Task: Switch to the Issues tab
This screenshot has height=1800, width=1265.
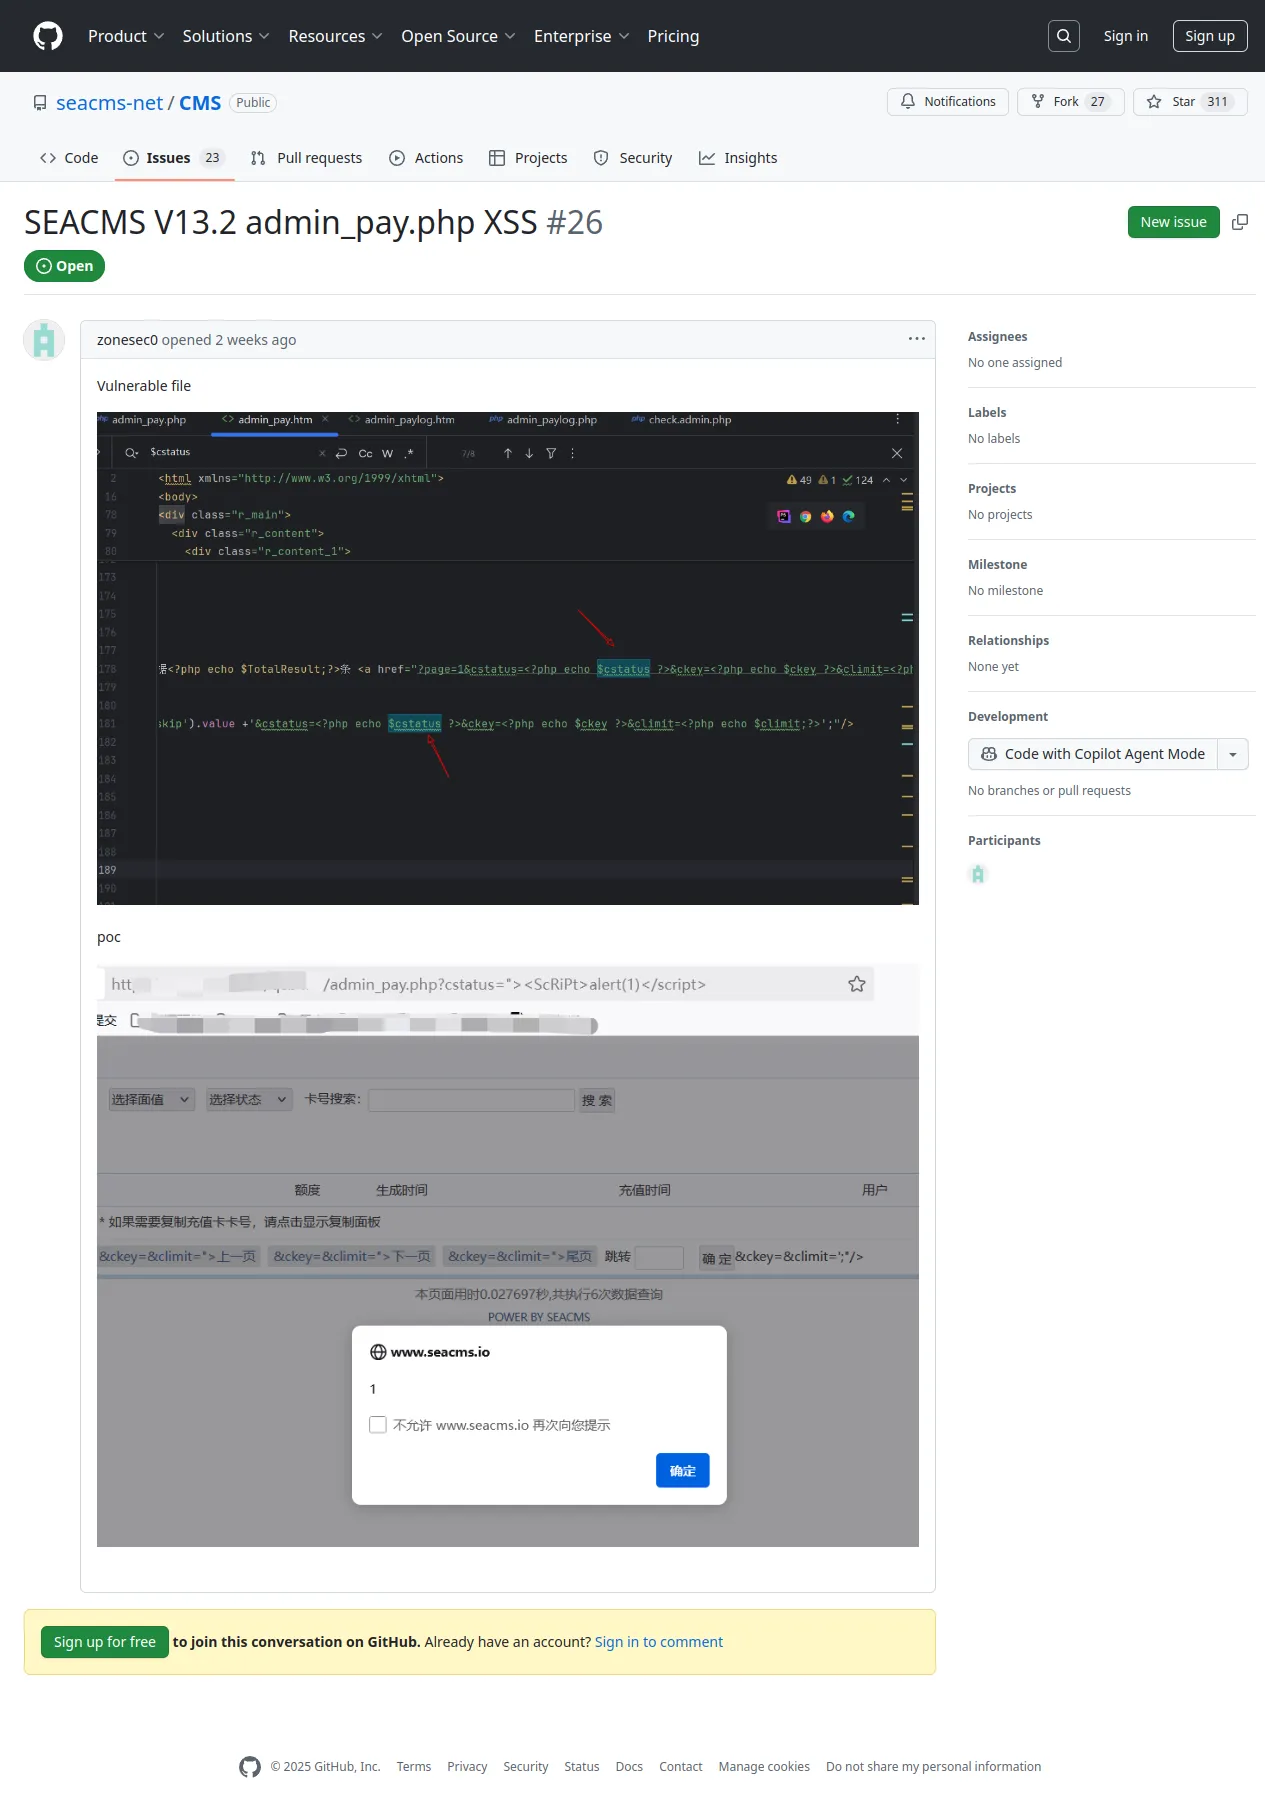Action: [x=174, y=158]
